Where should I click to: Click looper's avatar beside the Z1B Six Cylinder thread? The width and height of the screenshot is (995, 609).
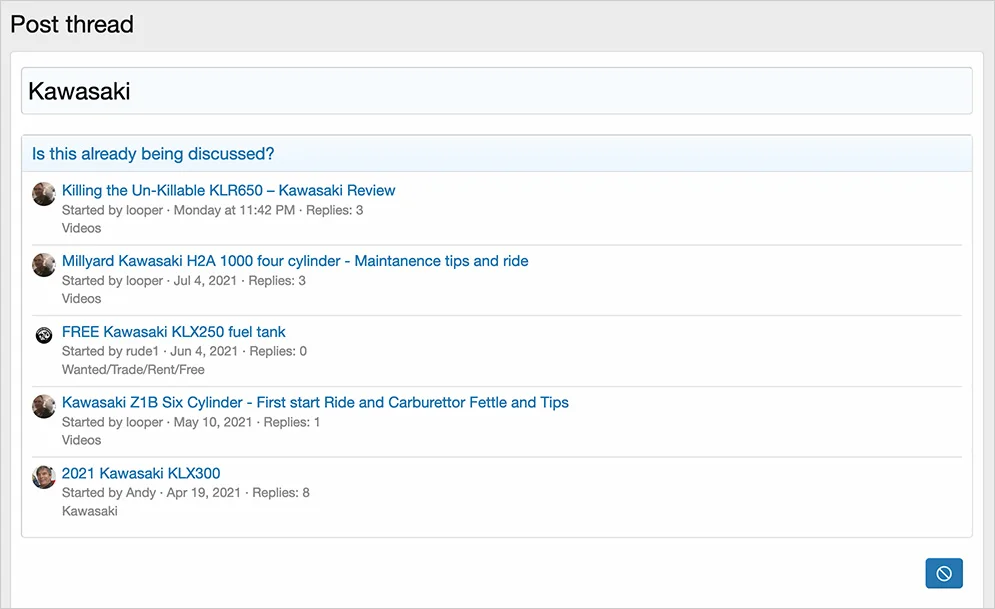click(x=44, y=406)
